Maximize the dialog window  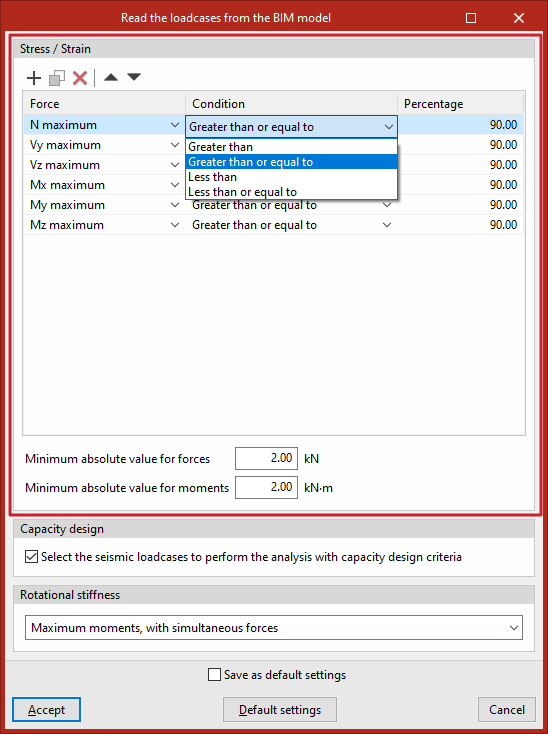[471, 18]
